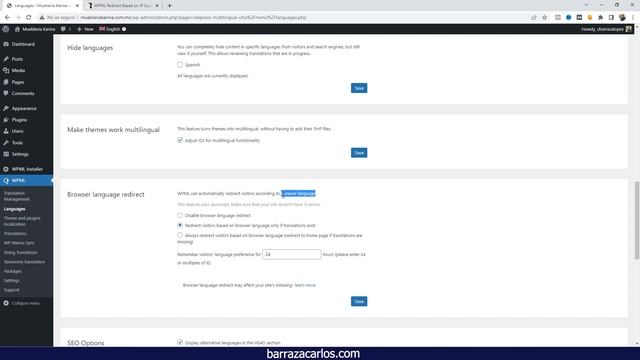Viewport: 640px width, 360px height.
Task: Reload the page
Action: click(29, 18)
